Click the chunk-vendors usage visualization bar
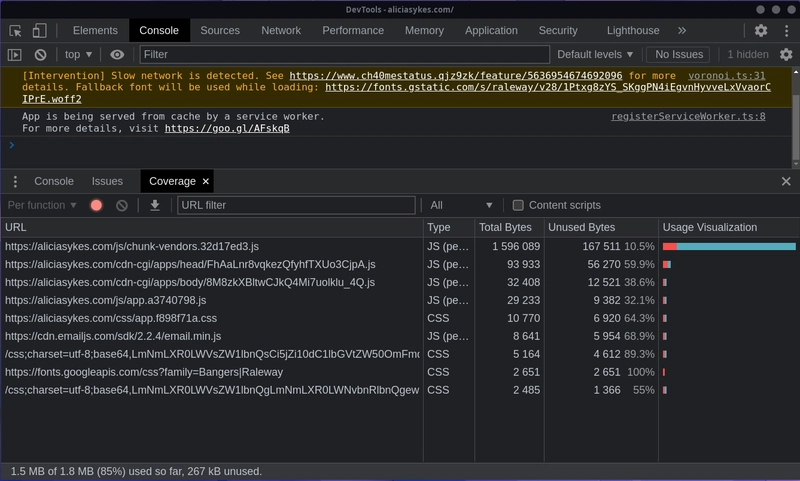800x481 pixels. coord(729,246)
